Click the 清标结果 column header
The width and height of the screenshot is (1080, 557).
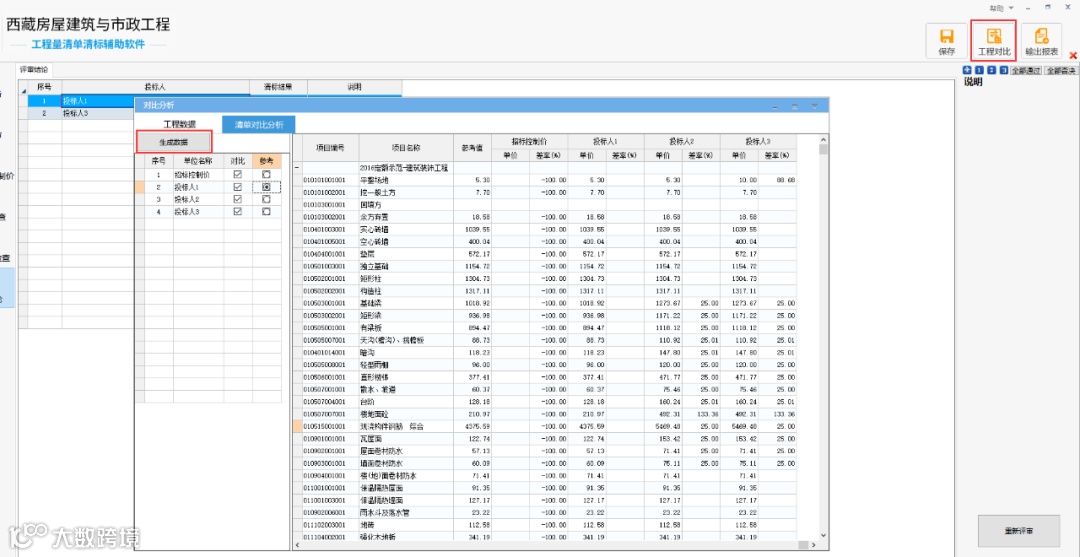click(x=278, y=87)
